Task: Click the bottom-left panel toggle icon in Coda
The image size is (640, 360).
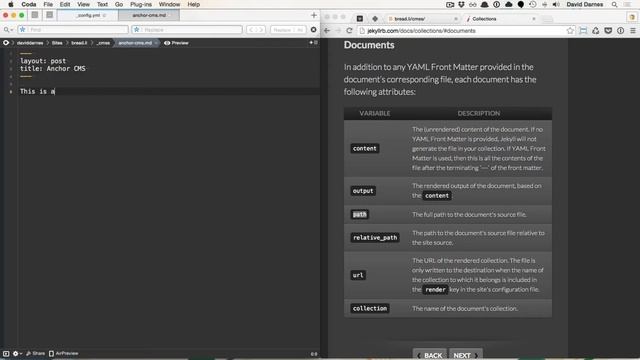Action: tap(6, 353)
